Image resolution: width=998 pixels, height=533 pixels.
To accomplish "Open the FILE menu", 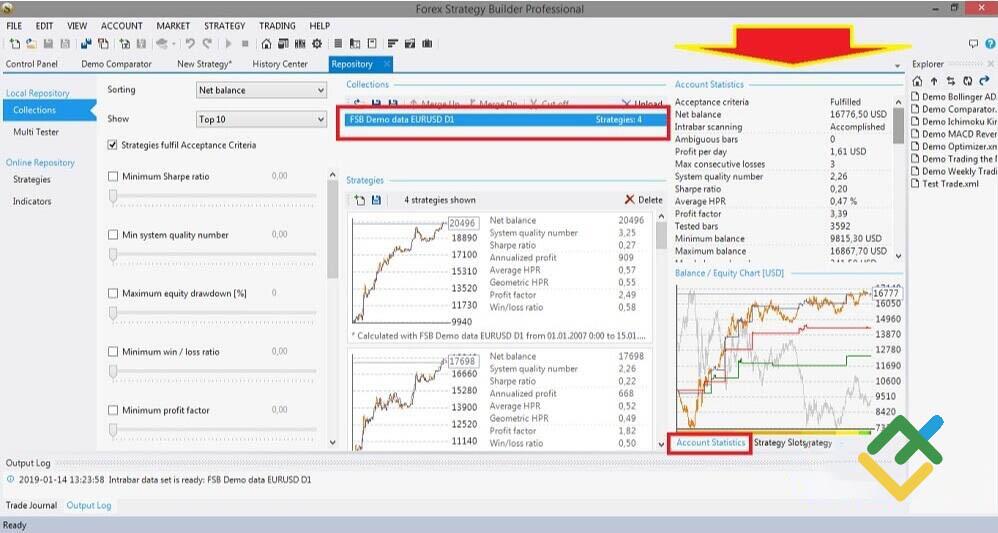I will point(14,26).
